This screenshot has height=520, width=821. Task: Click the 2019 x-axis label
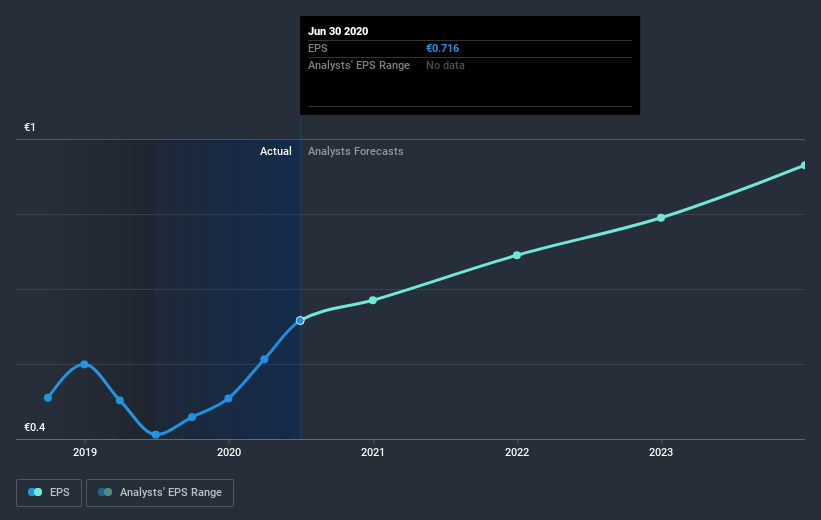point(85,452)
